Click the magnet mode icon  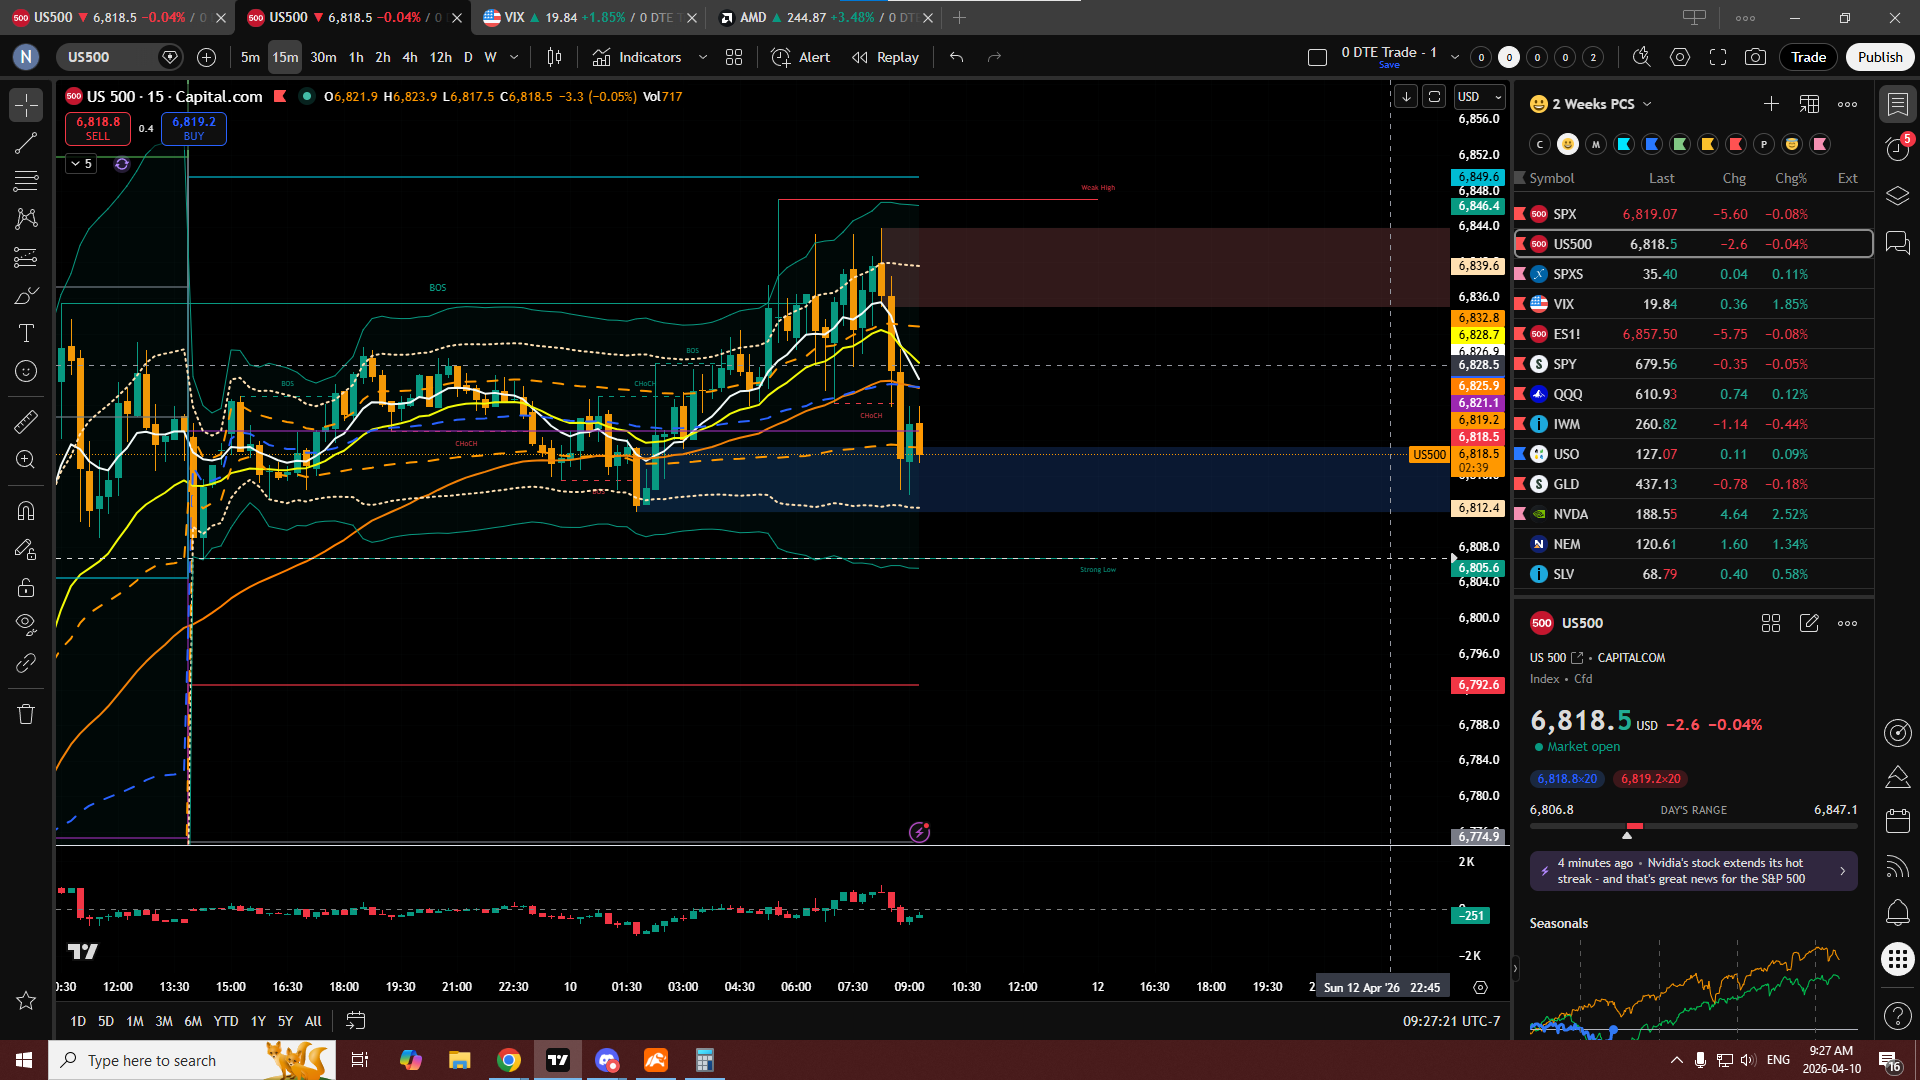pyautogui.click(x=26, y=511)
